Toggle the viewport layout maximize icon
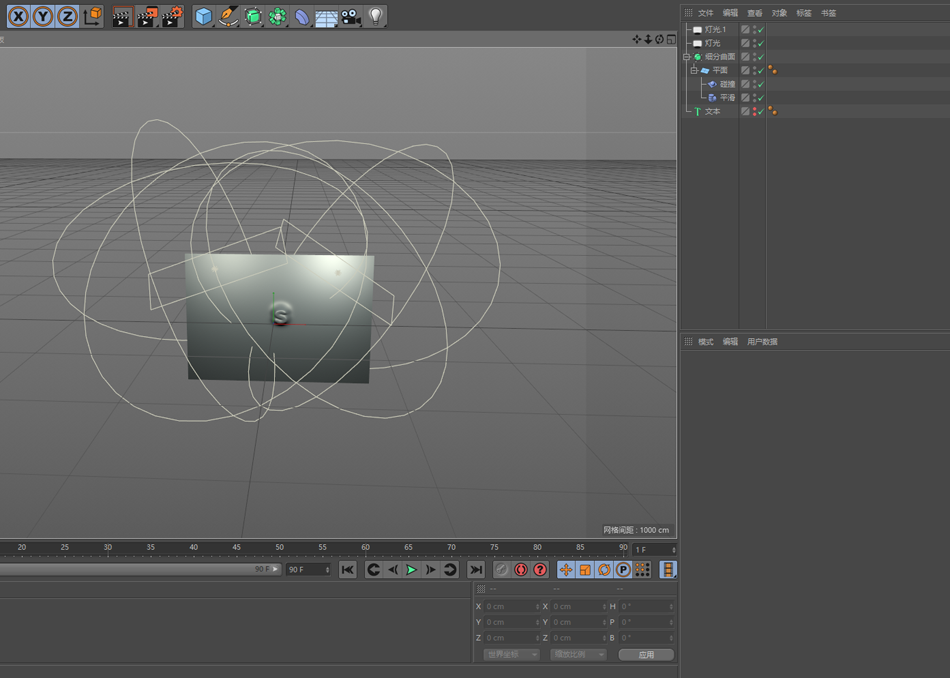Screen dimensions: 950x678 point(671,39)
